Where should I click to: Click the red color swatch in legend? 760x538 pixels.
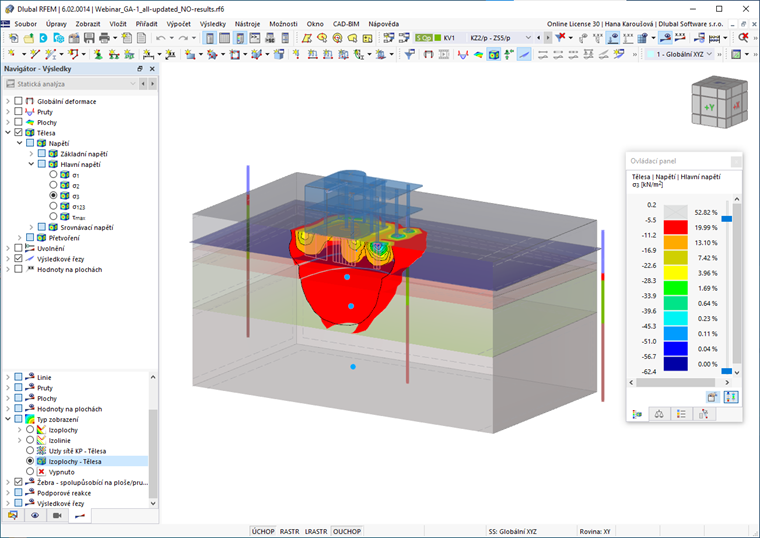click(x=676, y=227)
